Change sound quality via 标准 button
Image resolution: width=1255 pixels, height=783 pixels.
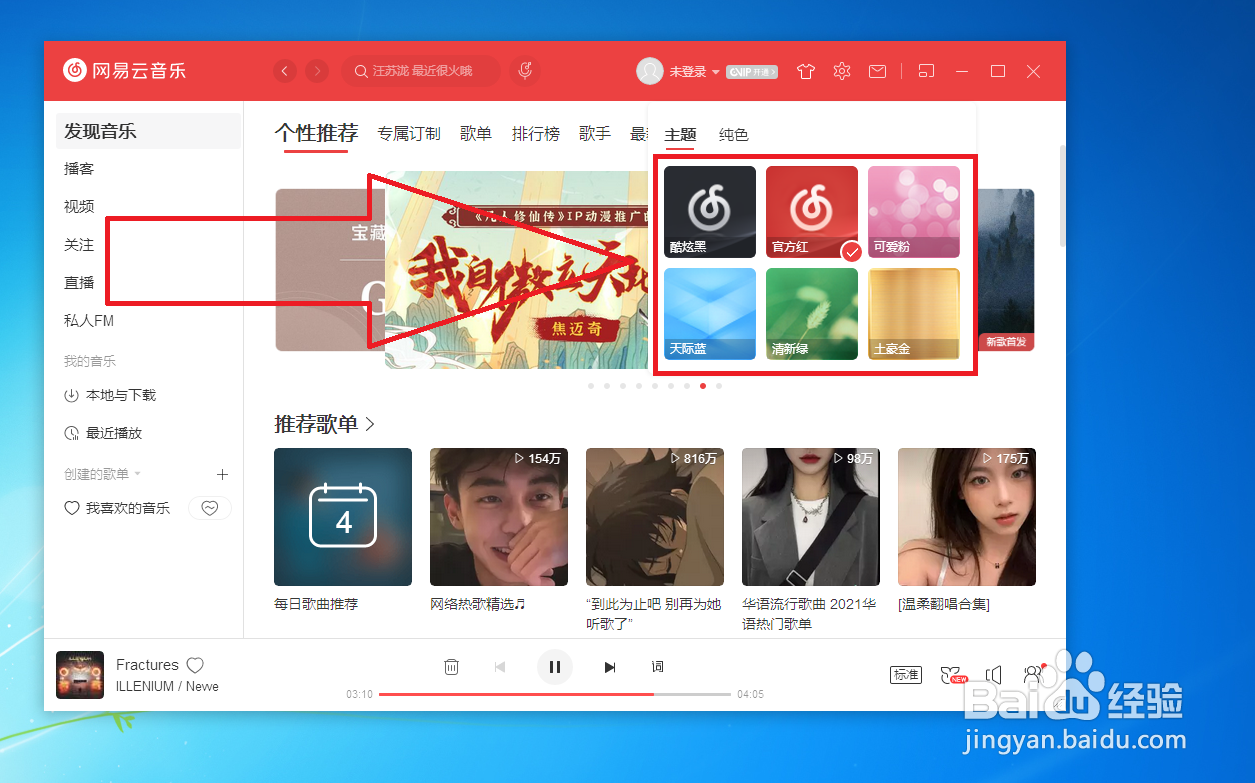tap(906, 675)
